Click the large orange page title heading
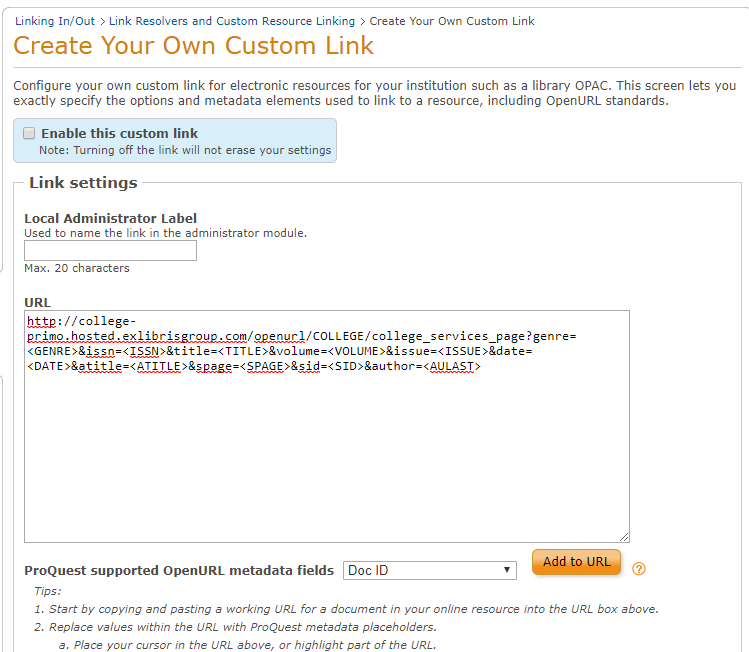The image size is (749, 652). 193,46
